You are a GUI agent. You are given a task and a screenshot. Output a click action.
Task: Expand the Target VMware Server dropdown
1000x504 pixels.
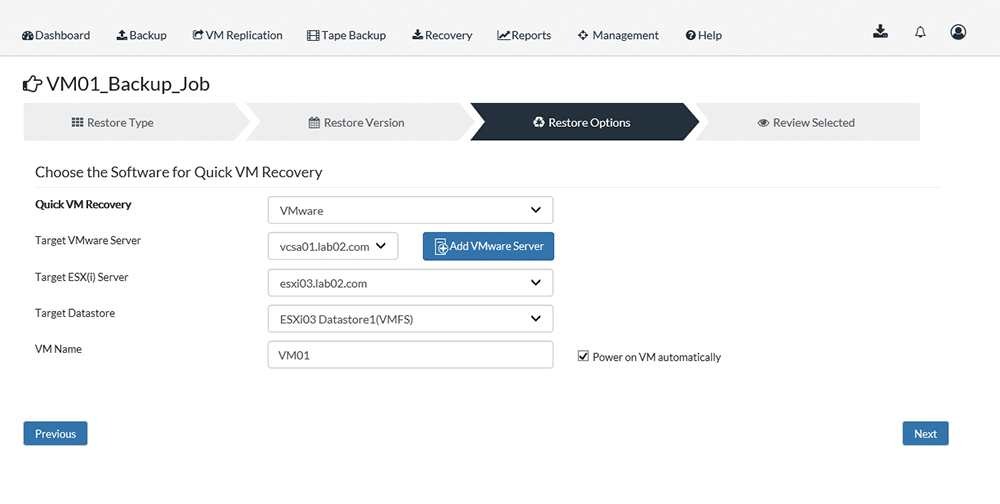tap(333, 246)
